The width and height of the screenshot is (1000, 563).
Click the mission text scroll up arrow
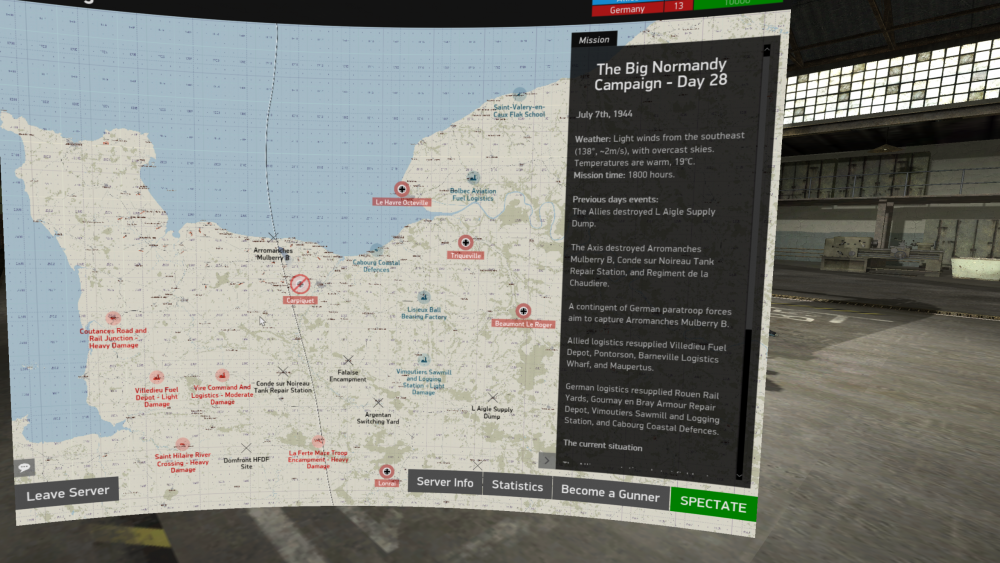767,50
